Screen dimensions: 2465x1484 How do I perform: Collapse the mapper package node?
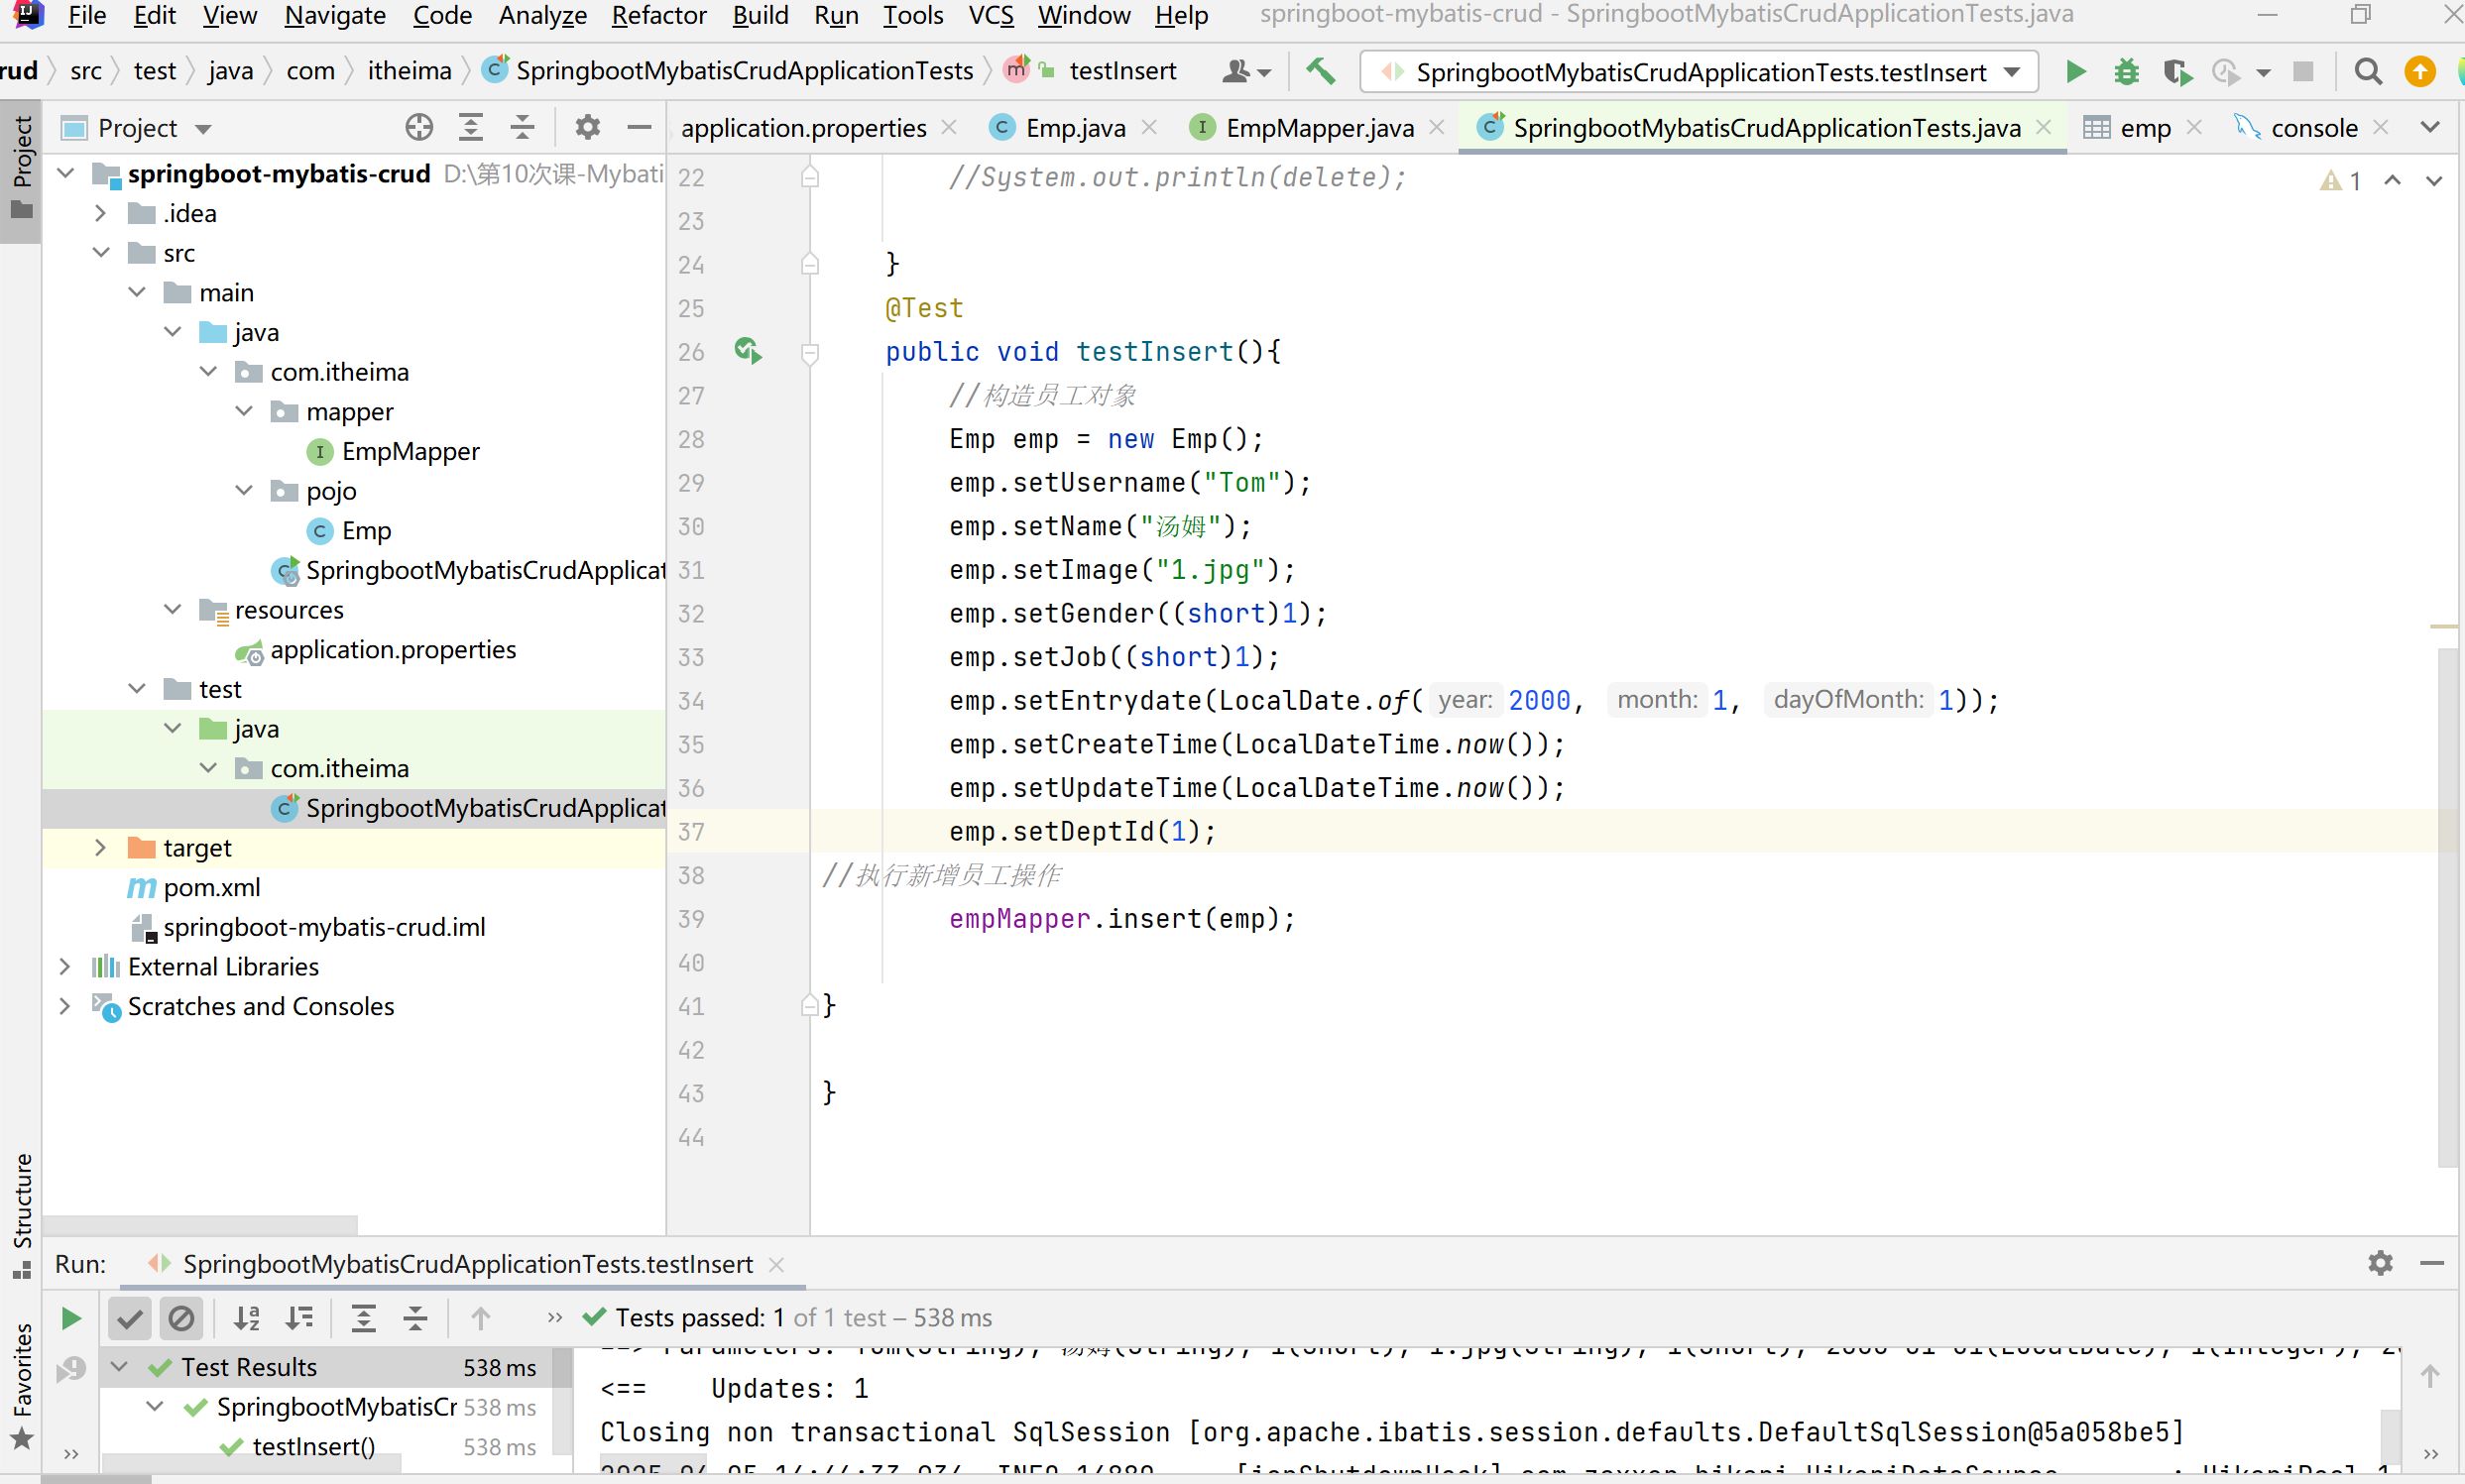pyautogui.click(x=244, y=411)
